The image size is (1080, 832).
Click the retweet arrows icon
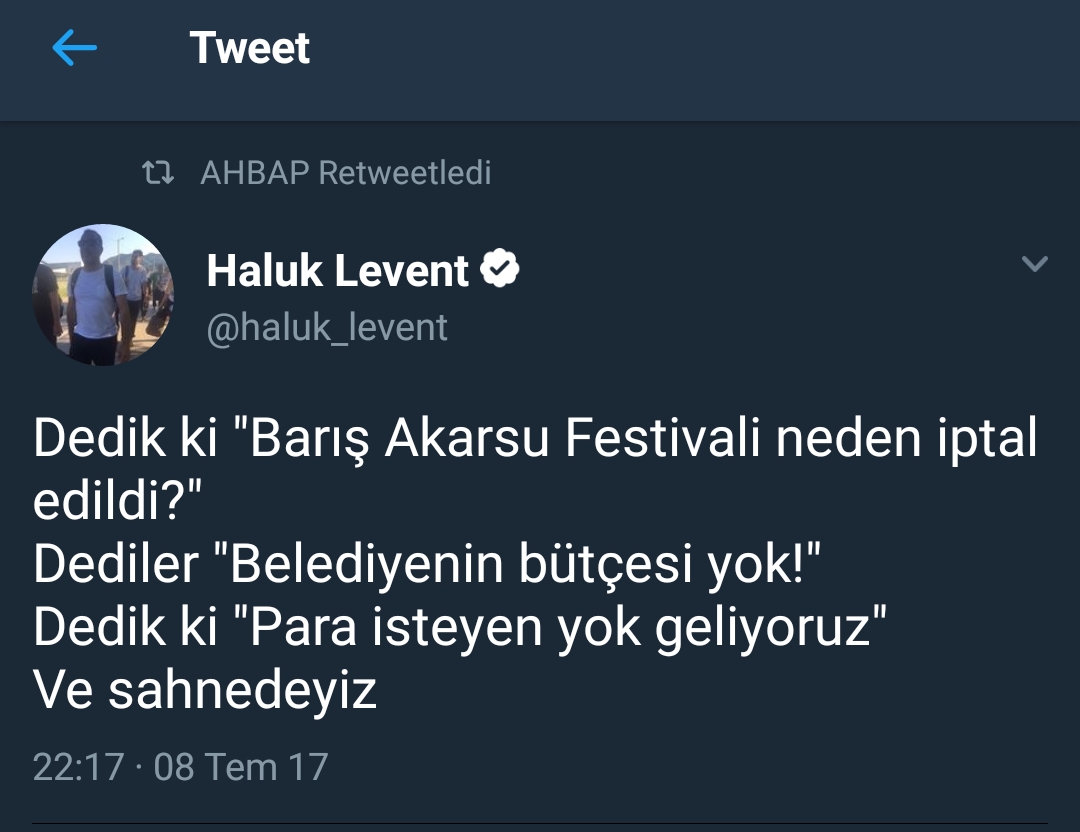pos(158,173)
